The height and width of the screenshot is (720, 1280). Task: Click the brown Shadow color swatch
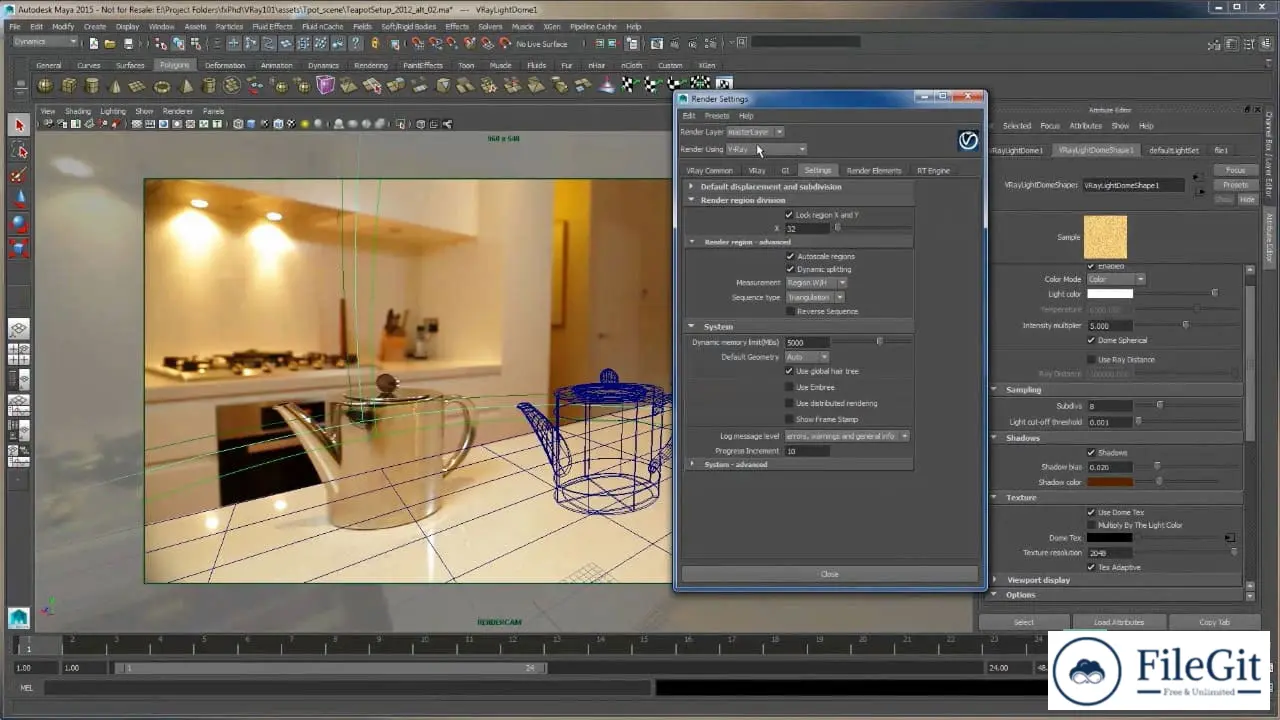coord(1110,482)
